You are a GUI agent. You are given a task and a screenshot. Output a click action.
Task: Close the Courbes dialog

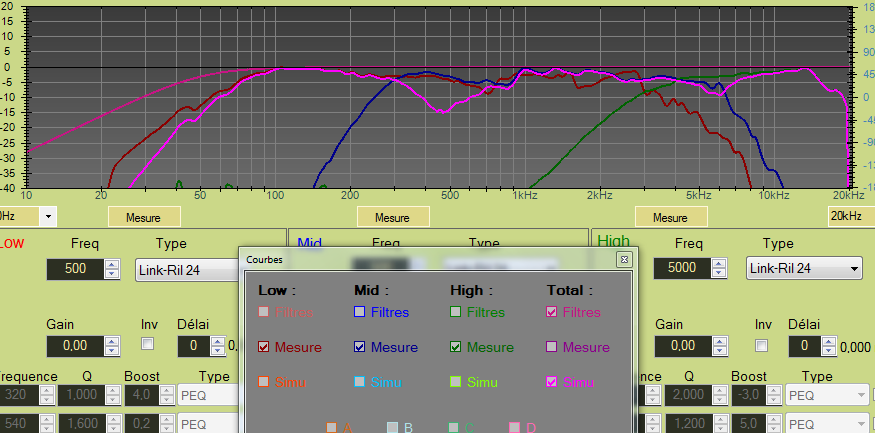624,260
